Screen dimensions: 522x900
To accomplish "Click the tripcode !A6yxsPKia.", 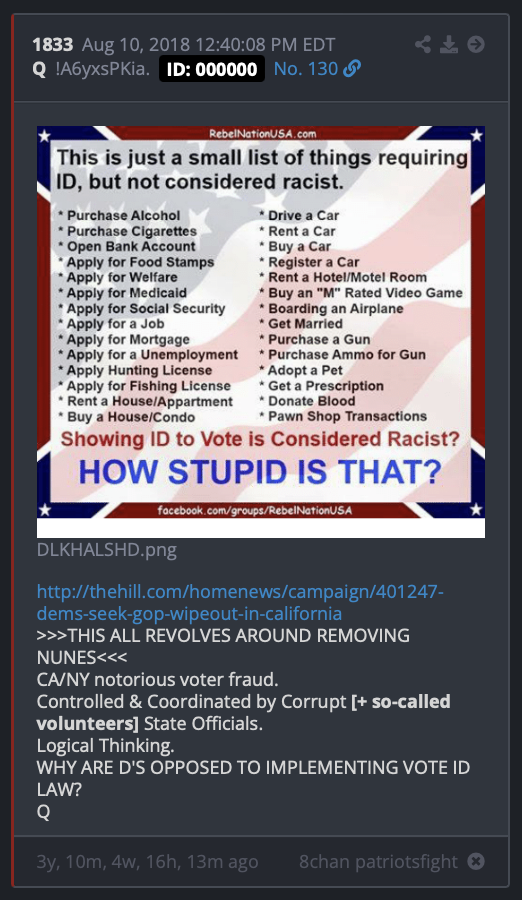I will pyautogui.click(x=103, y=69).
